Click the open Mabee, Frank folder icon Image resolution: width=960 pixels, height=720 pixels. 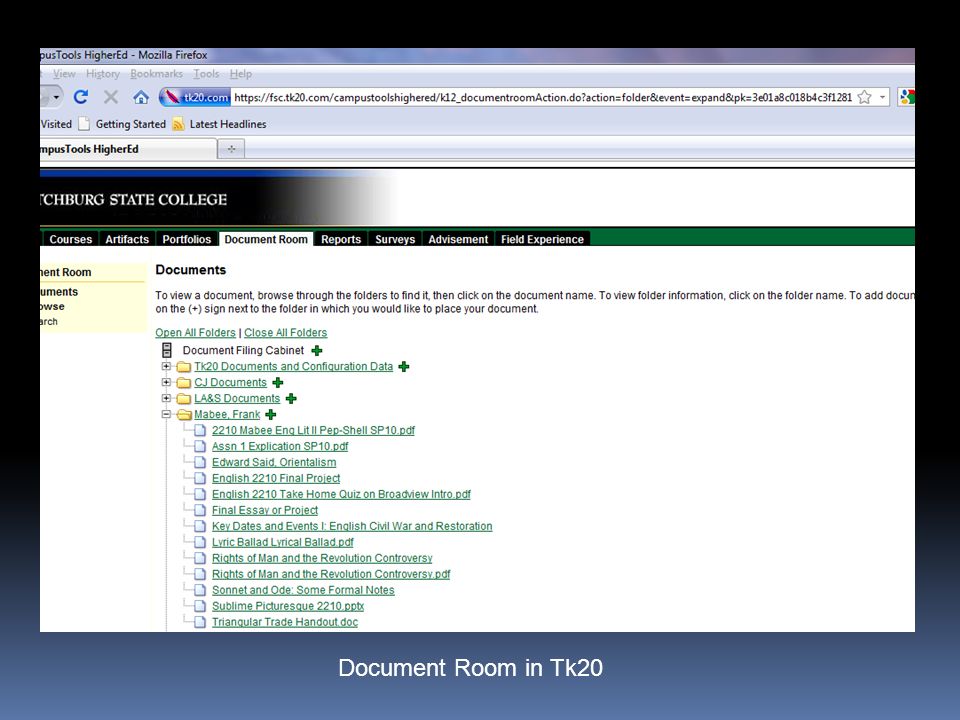184,414
